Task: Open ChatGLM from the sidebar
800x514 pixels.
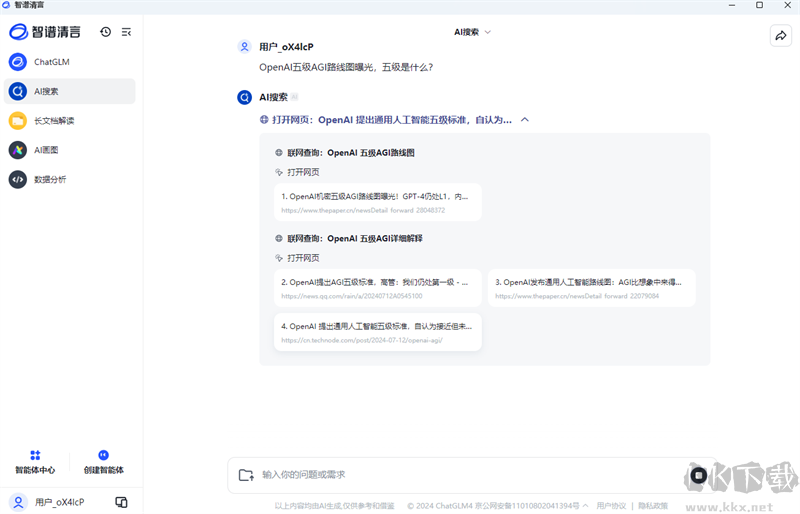Action: [x=69, y=62]
